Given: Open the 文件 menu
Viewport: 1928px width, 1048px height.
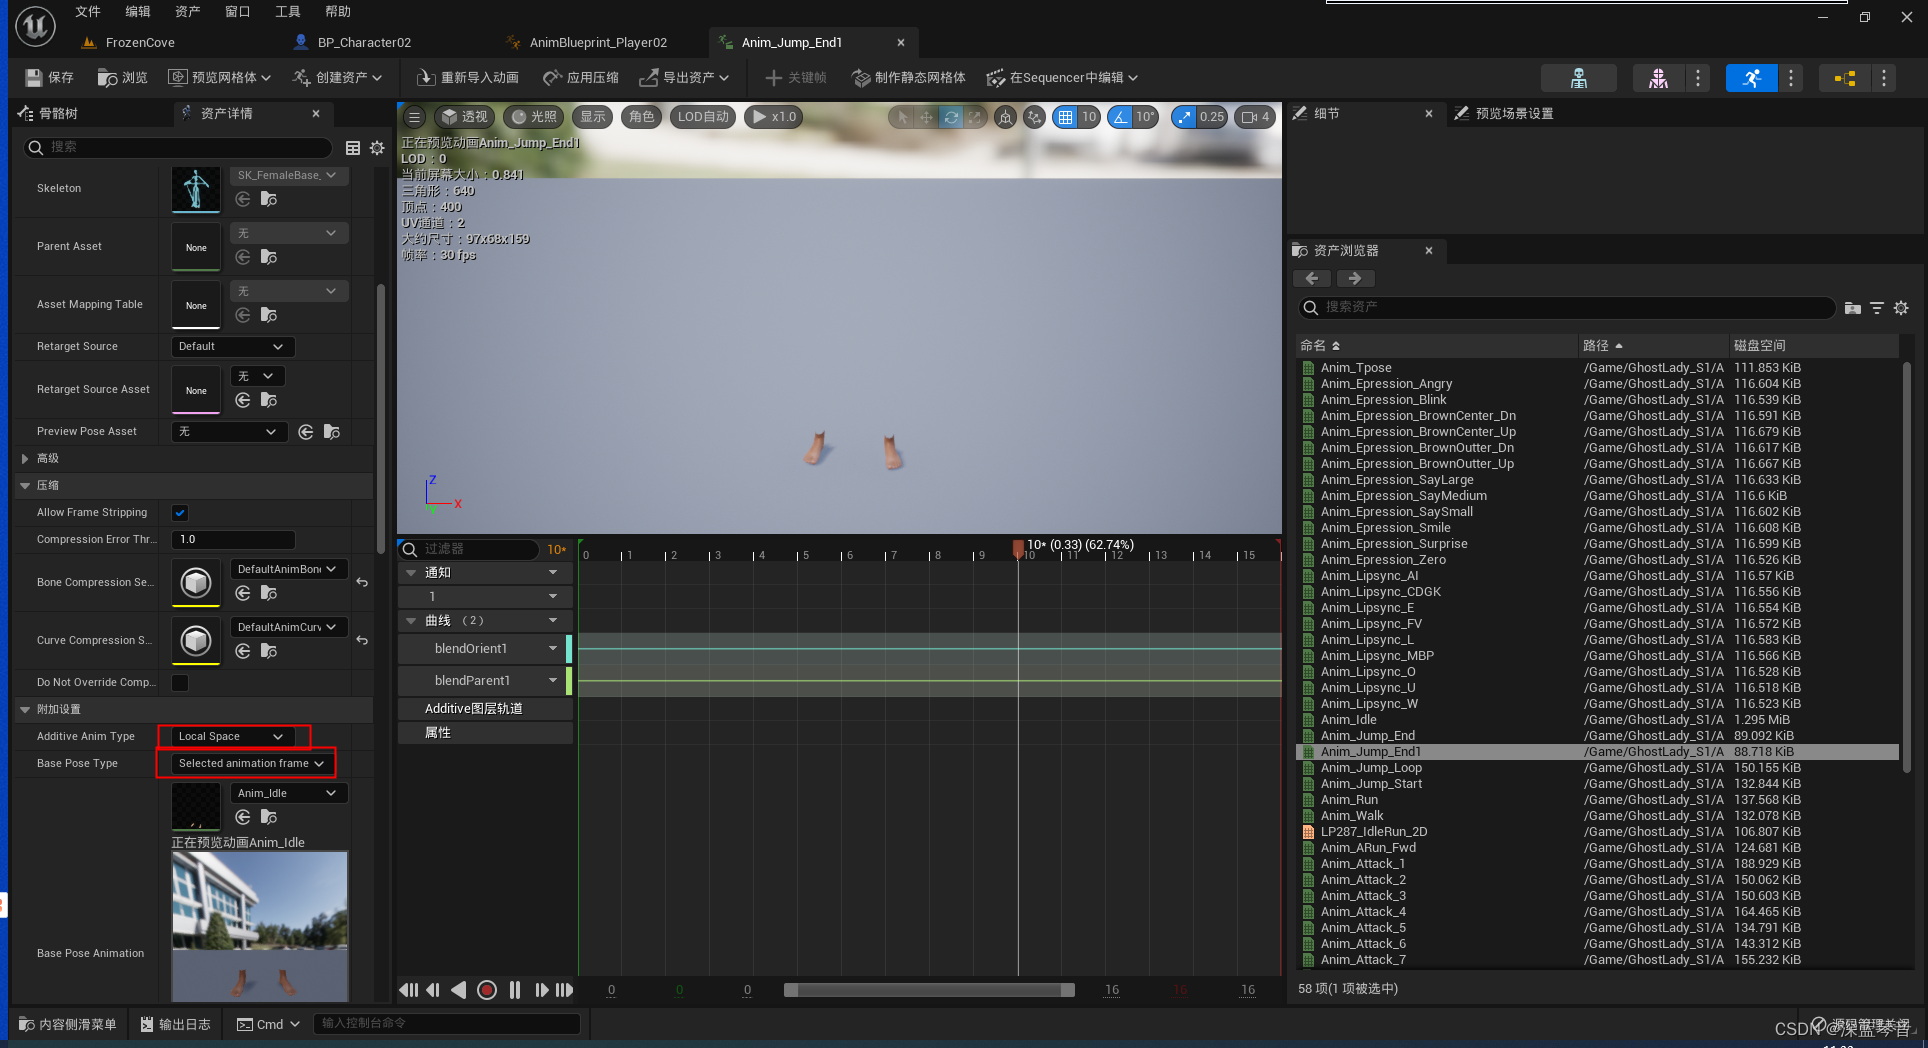Looking at the screenshot, I should coord(88,12).
